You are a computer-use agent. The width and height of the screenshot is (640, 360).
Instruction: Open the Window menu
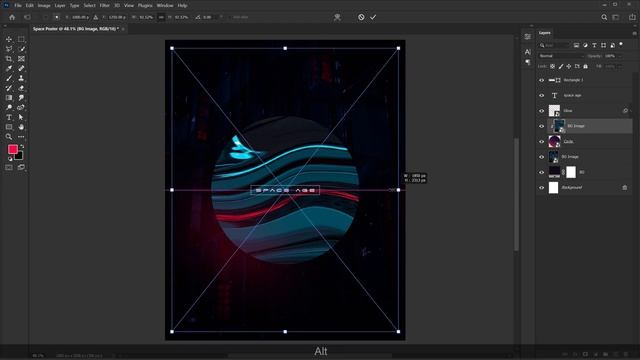tap(165, 6)
